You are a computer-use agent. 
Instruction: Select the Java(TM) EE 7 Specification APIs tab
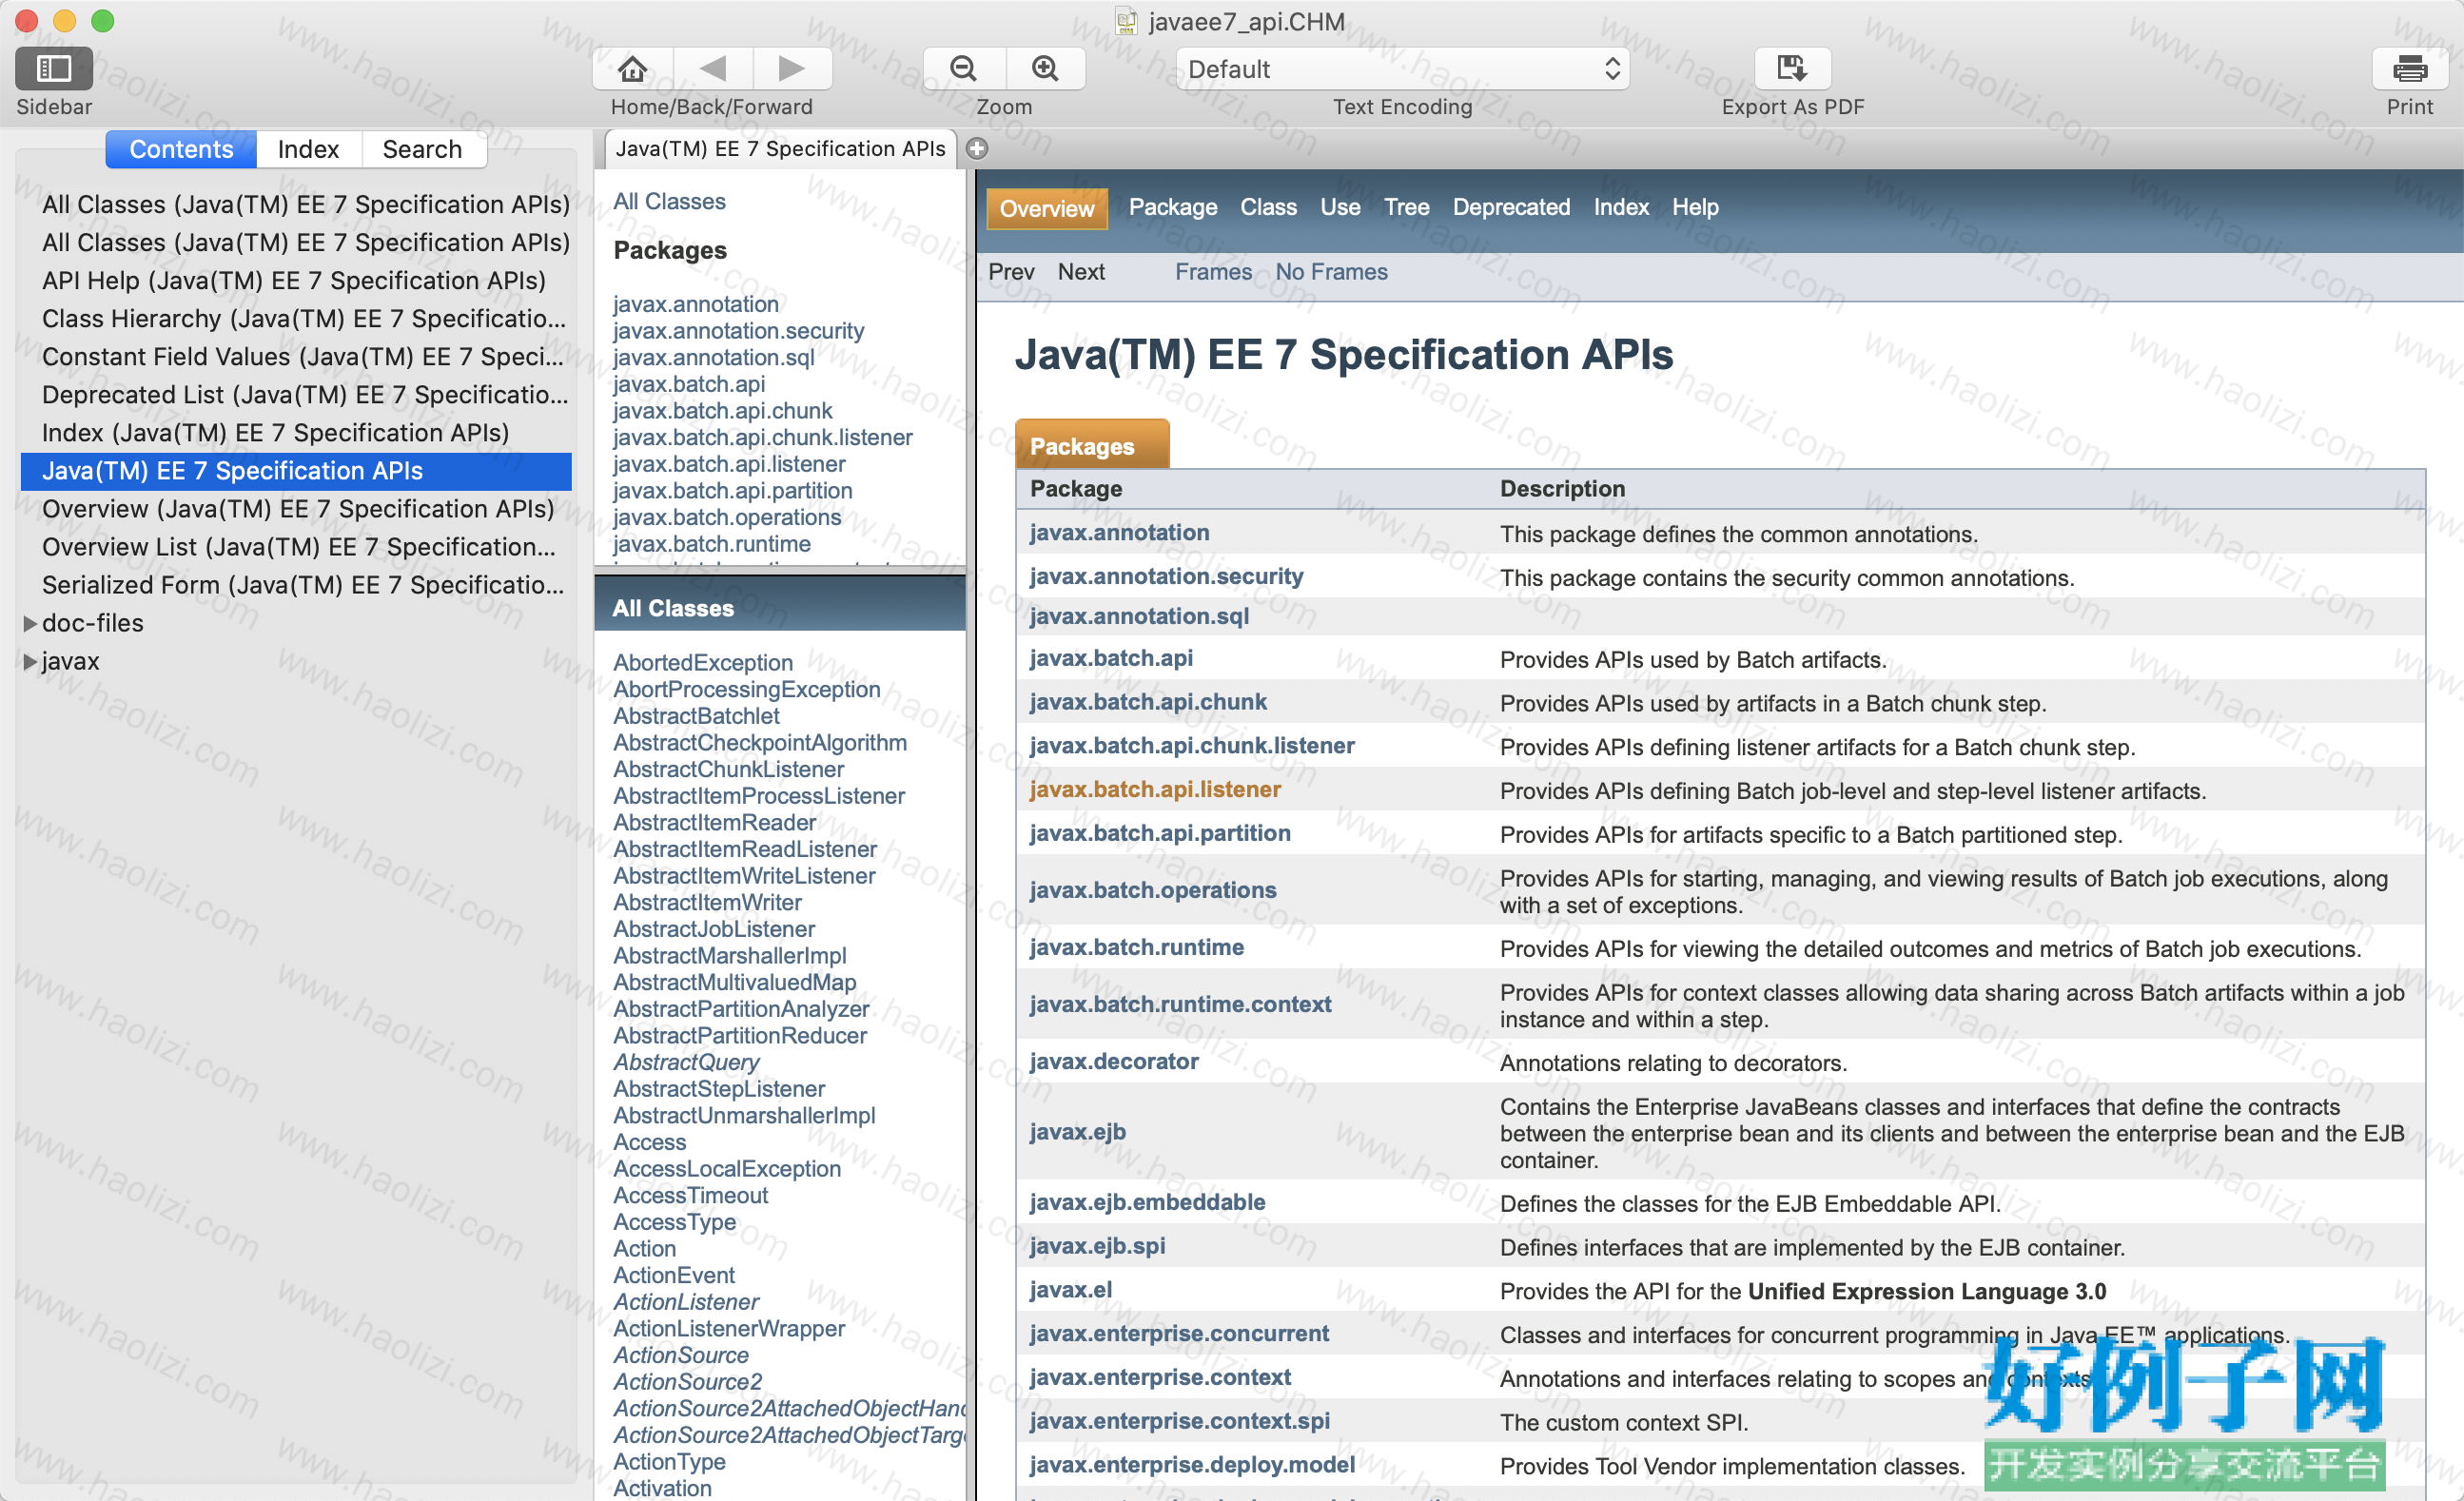780,149
